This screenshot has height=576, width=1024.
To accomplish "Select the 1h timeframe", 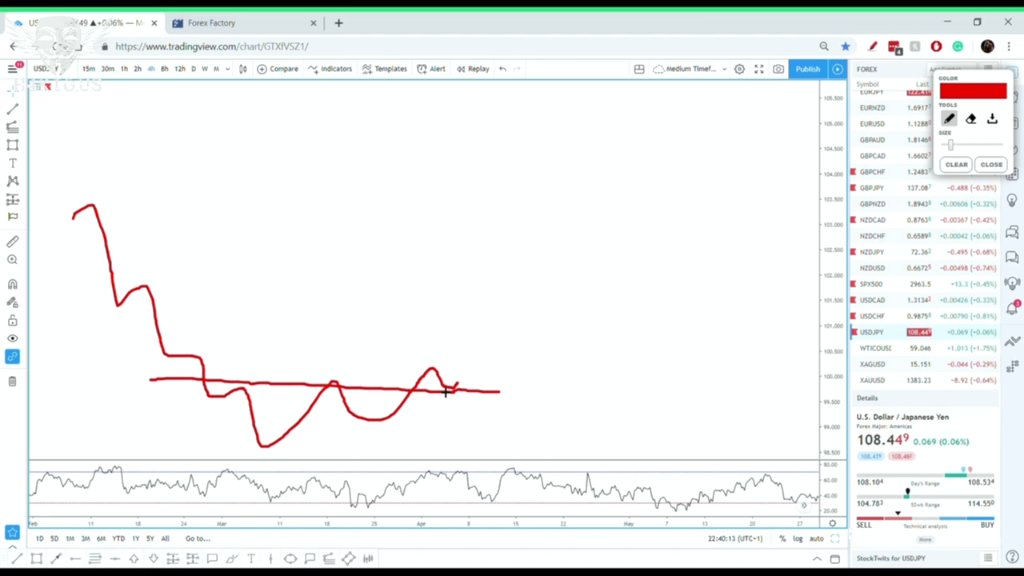I will click(124, 69).
